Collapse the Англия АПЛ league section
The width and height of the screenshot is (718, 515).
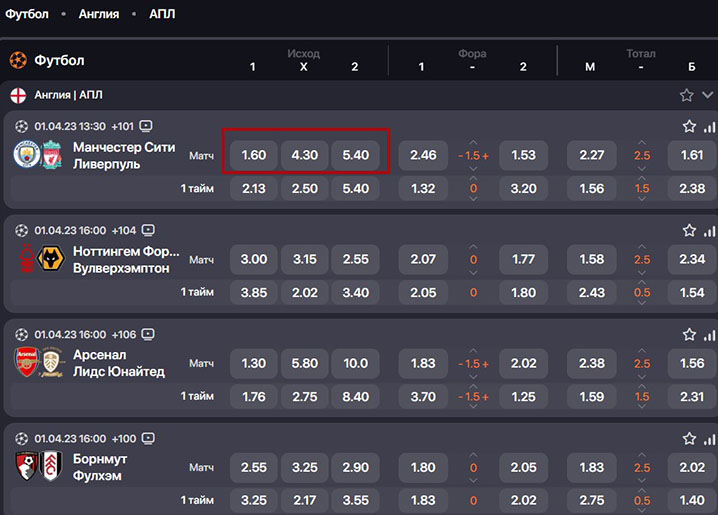point(708,95)
